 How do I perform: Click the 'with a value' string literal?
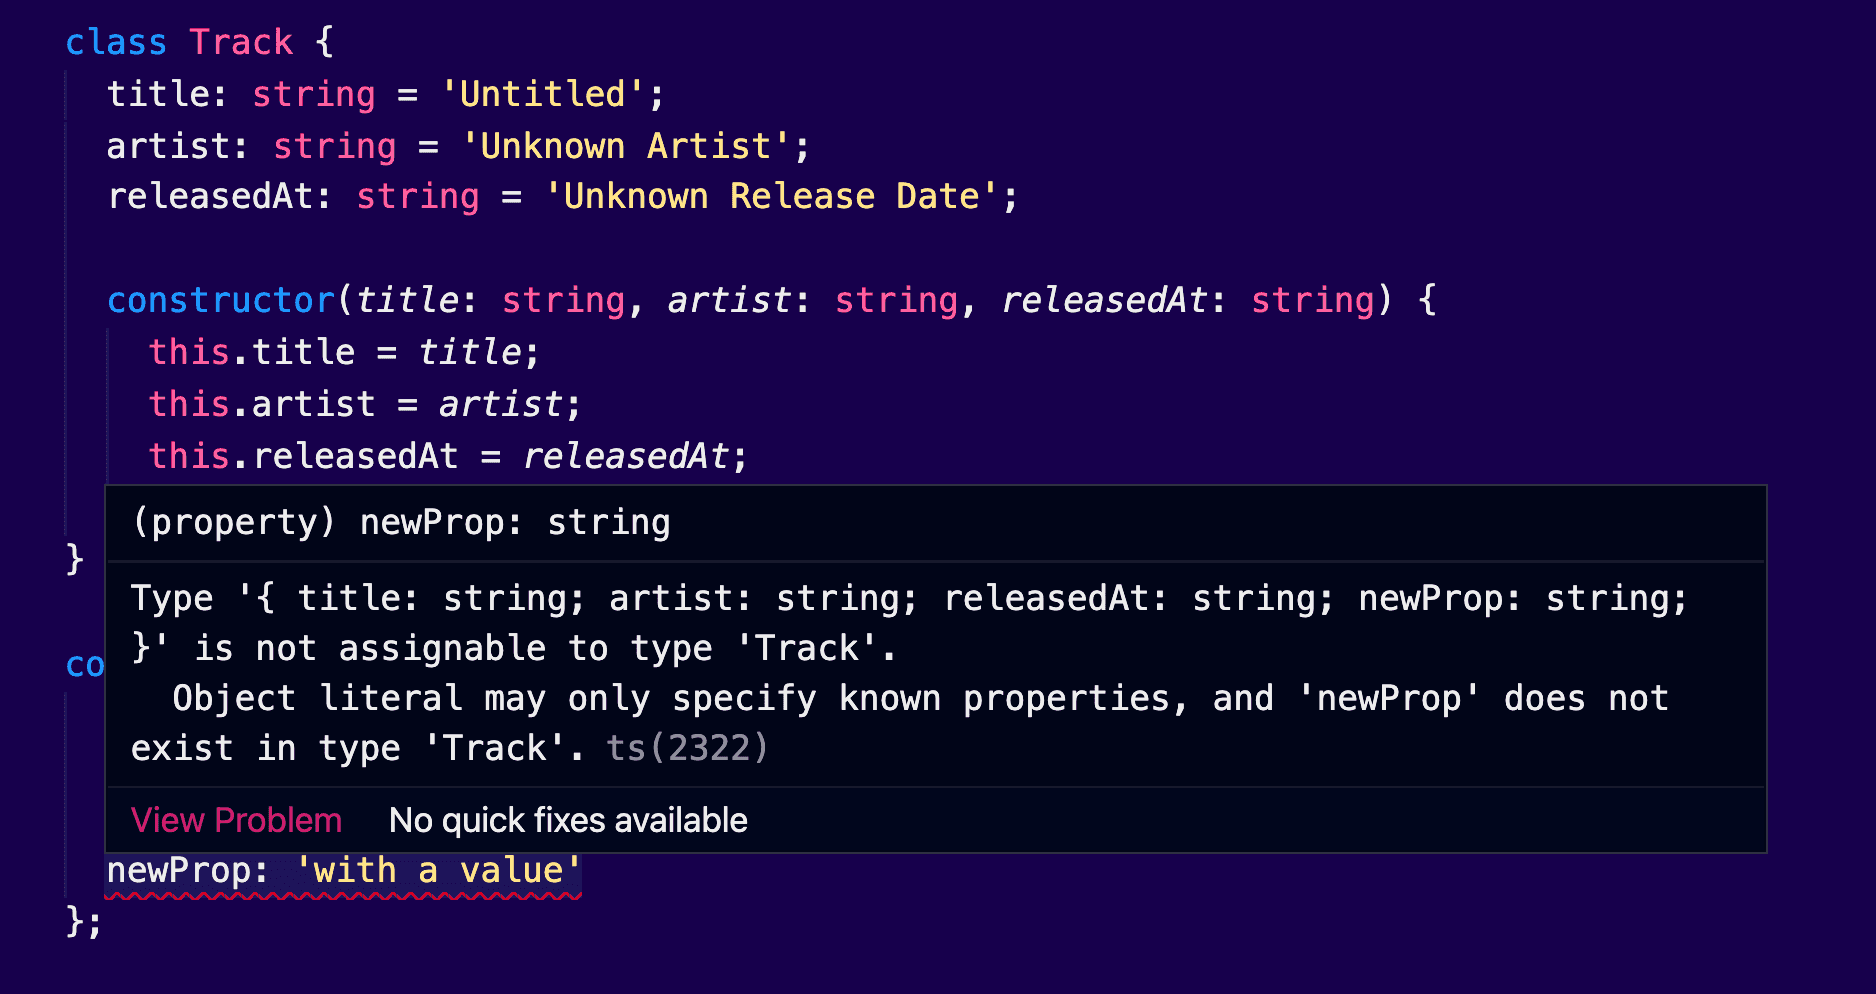[x=438, y=870]
